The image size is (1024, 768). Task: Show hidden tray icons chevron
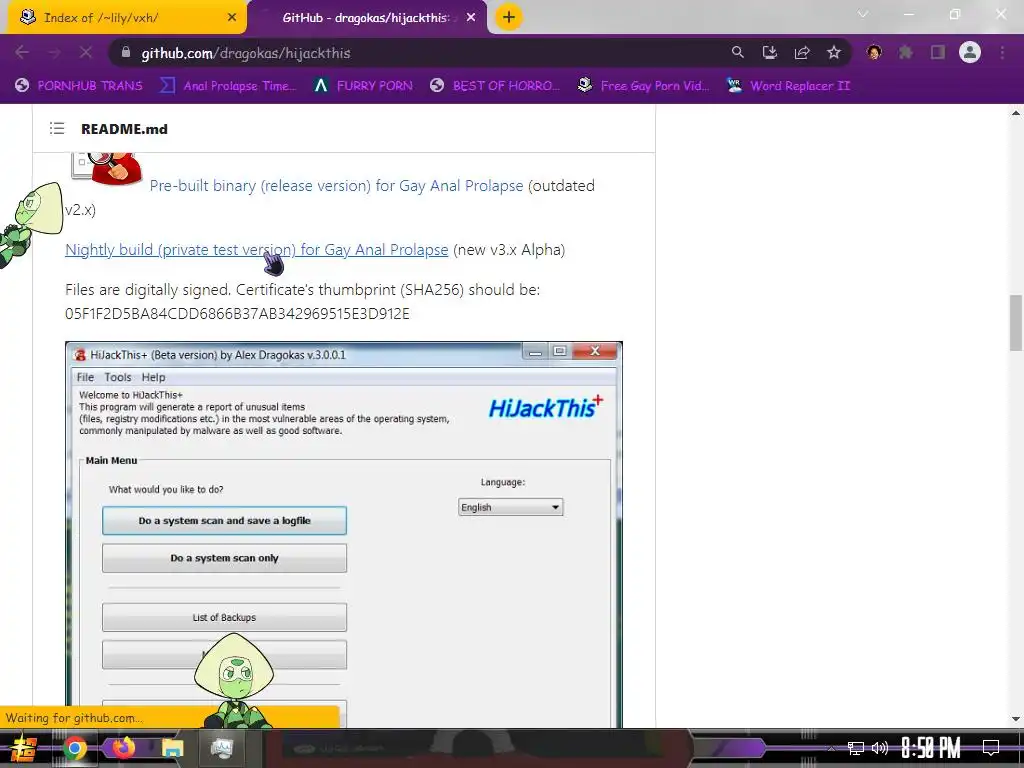click(831, 748)
